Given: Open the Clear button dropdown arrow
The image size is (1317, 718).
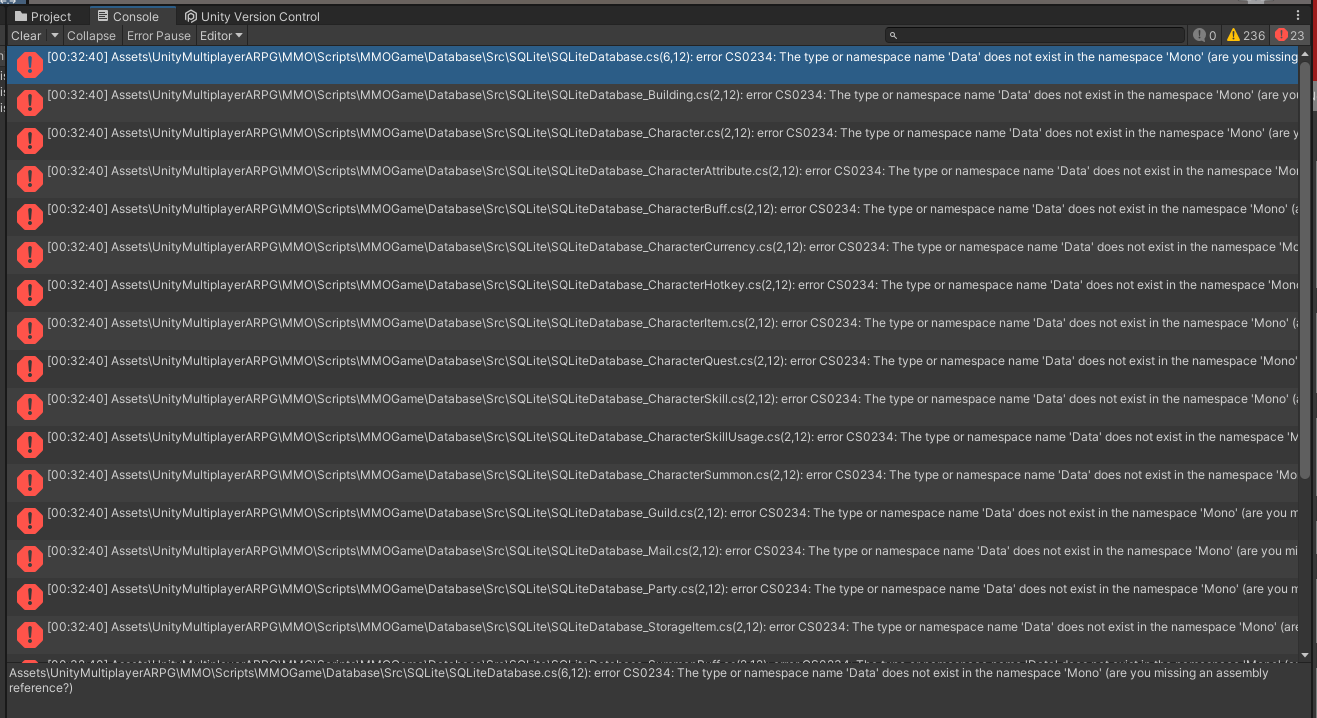Looking at the screenshot, I should pos(55,36).
